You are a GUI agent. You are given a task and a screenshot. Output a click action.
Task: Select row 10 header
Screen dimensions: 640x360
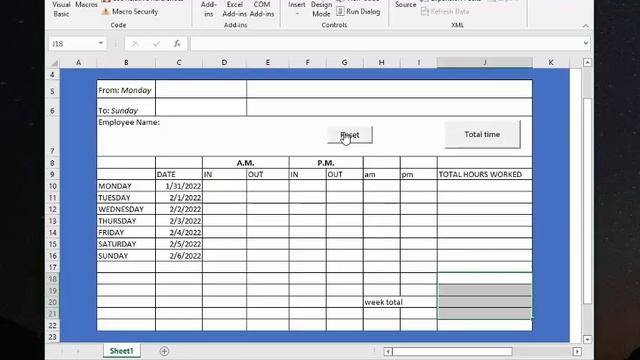[53, 186]
